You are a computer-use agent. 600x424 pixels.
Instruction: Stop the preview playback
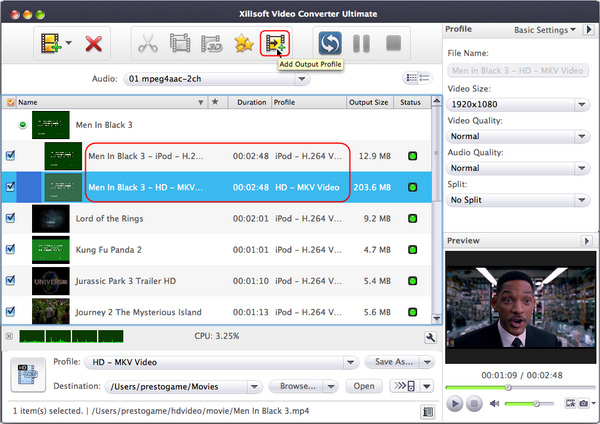click(x=474, y=403)
